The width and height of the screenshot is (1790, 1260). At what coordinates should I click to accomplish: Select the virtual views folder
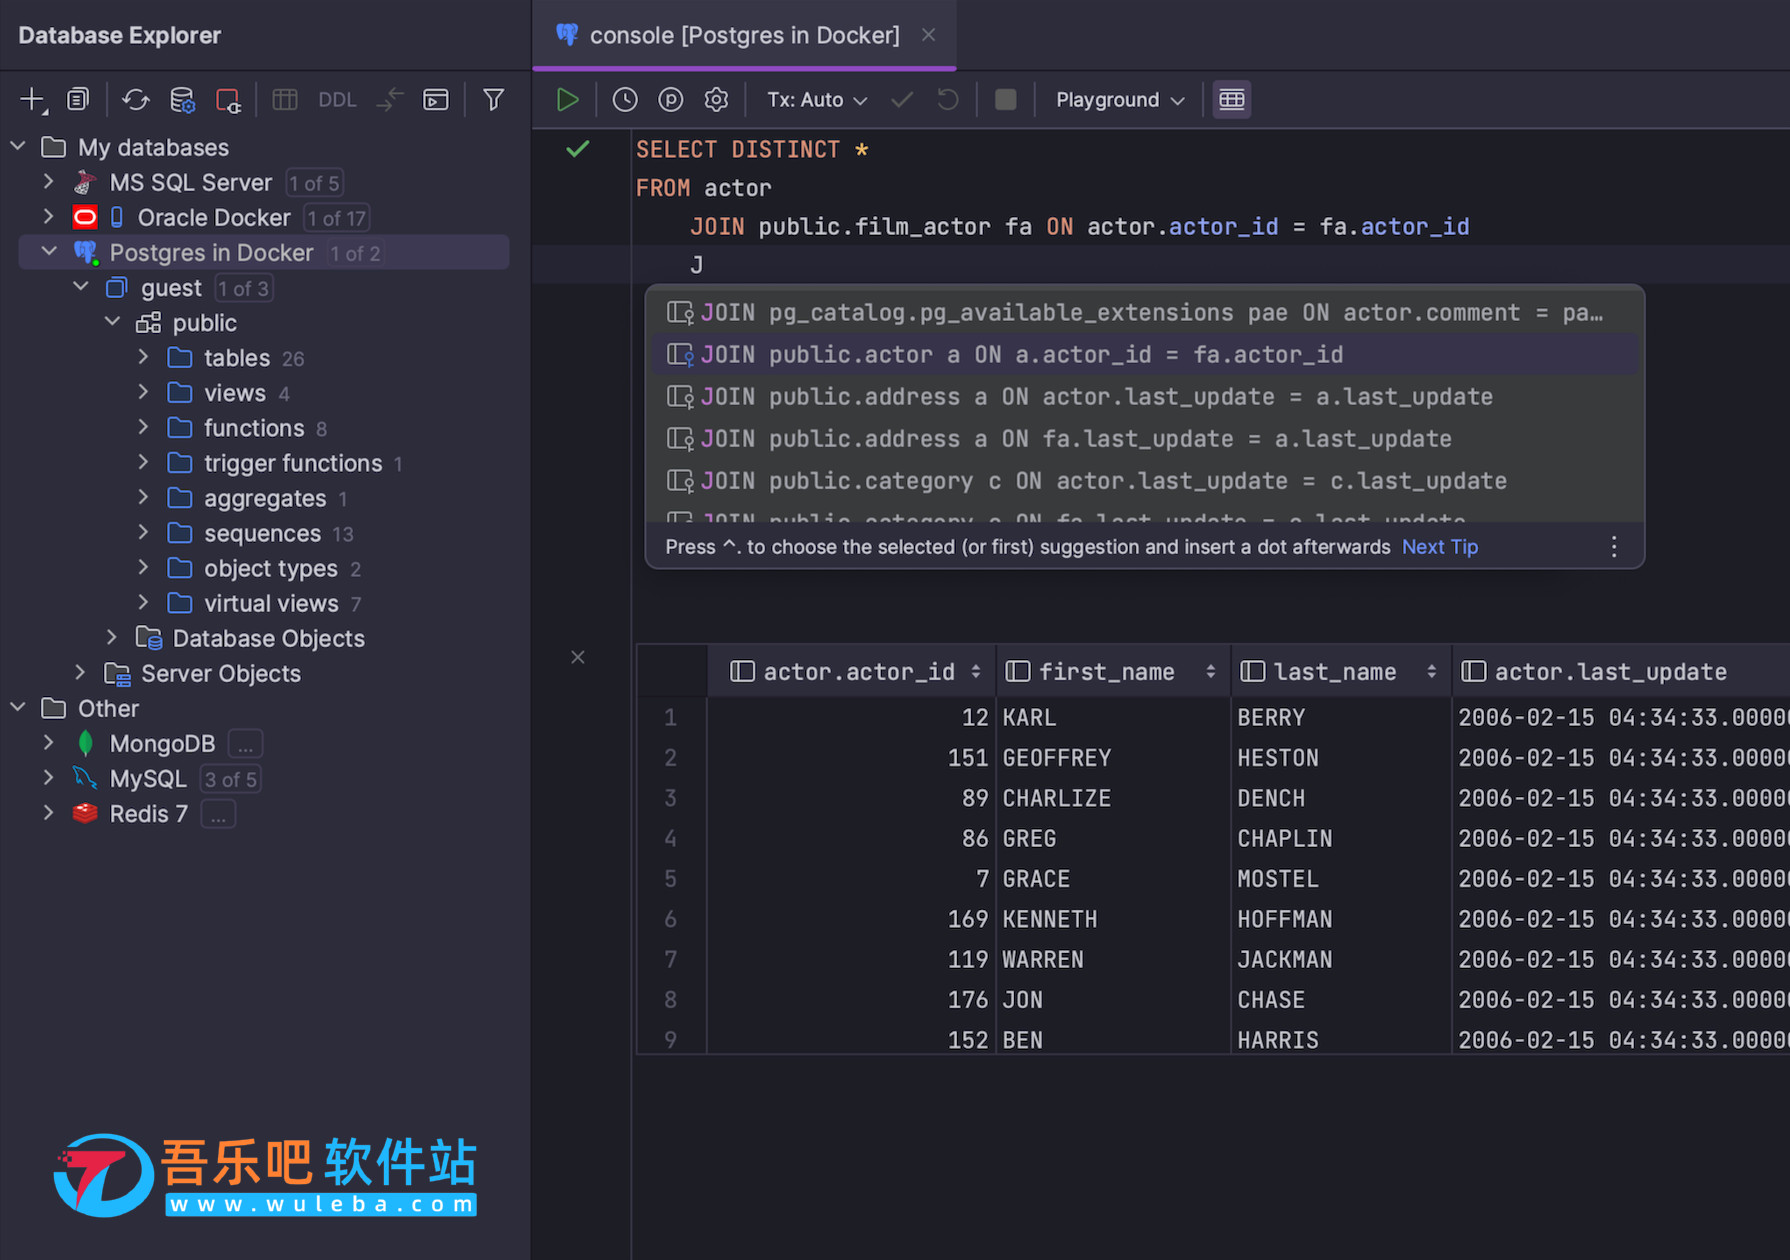click(270, 603)
